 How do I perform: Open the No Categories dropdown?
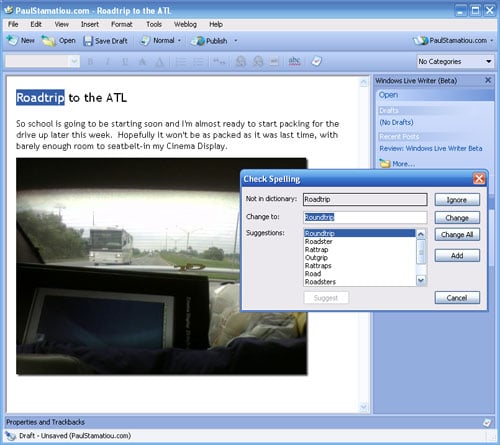455,61
